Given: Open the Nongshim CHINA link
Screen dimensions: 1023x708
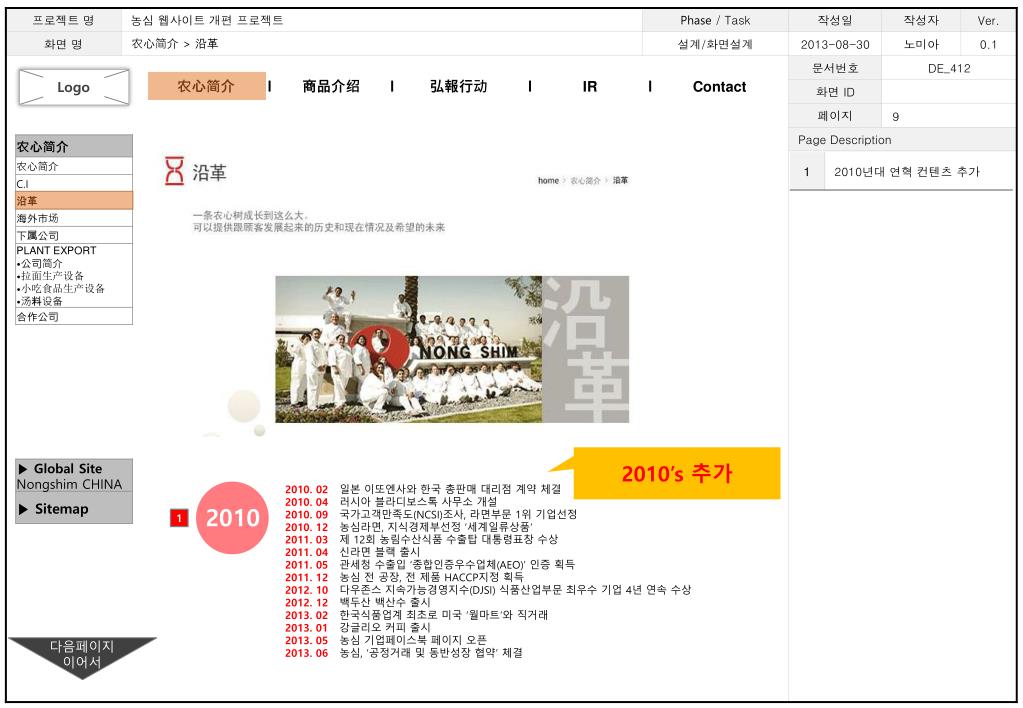Looking at the screenshot, I should [69, 484].
